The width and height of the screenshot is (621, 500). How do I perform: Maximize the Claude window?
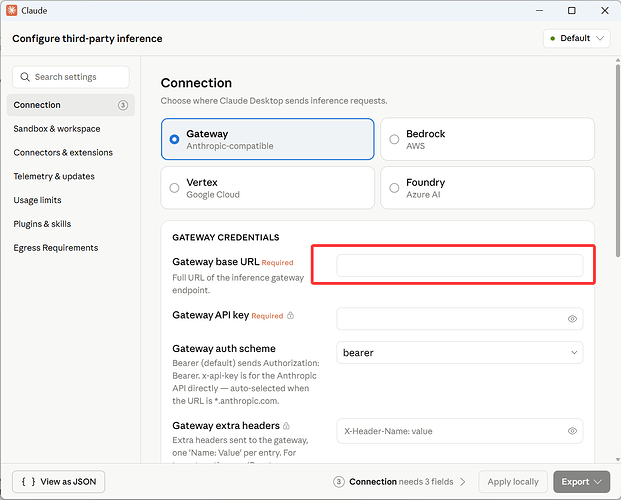pos(571,10)
